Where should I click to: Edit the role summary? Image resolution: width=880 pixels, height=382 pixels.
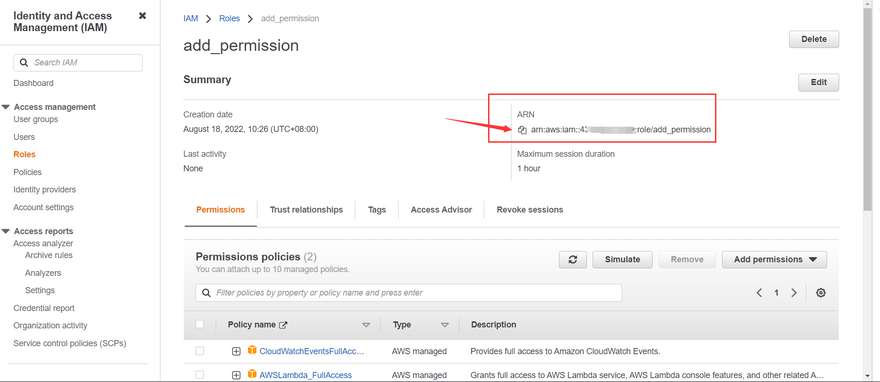[818, 82]
